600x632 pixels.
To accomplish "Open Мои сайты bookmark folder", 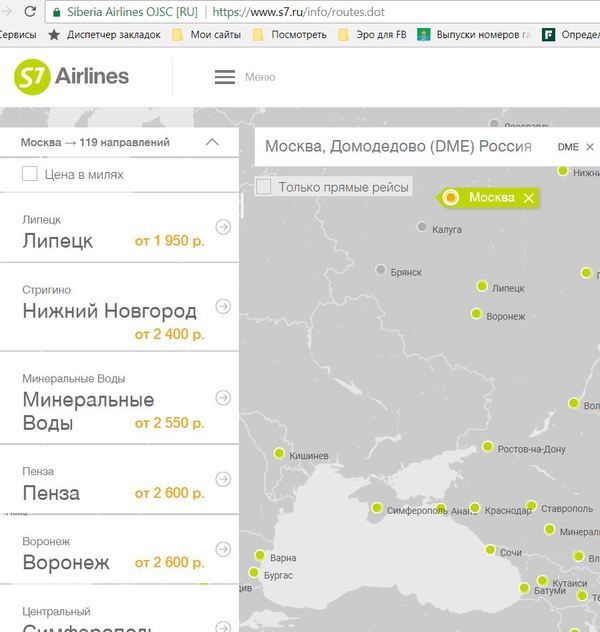I will point(206,34).
